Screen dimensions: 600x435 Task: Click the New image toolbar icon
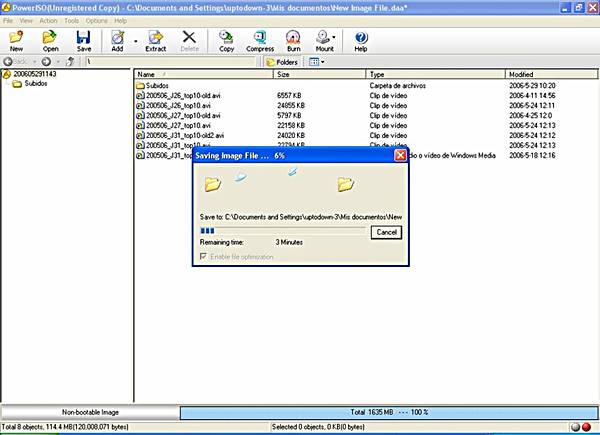16,41
